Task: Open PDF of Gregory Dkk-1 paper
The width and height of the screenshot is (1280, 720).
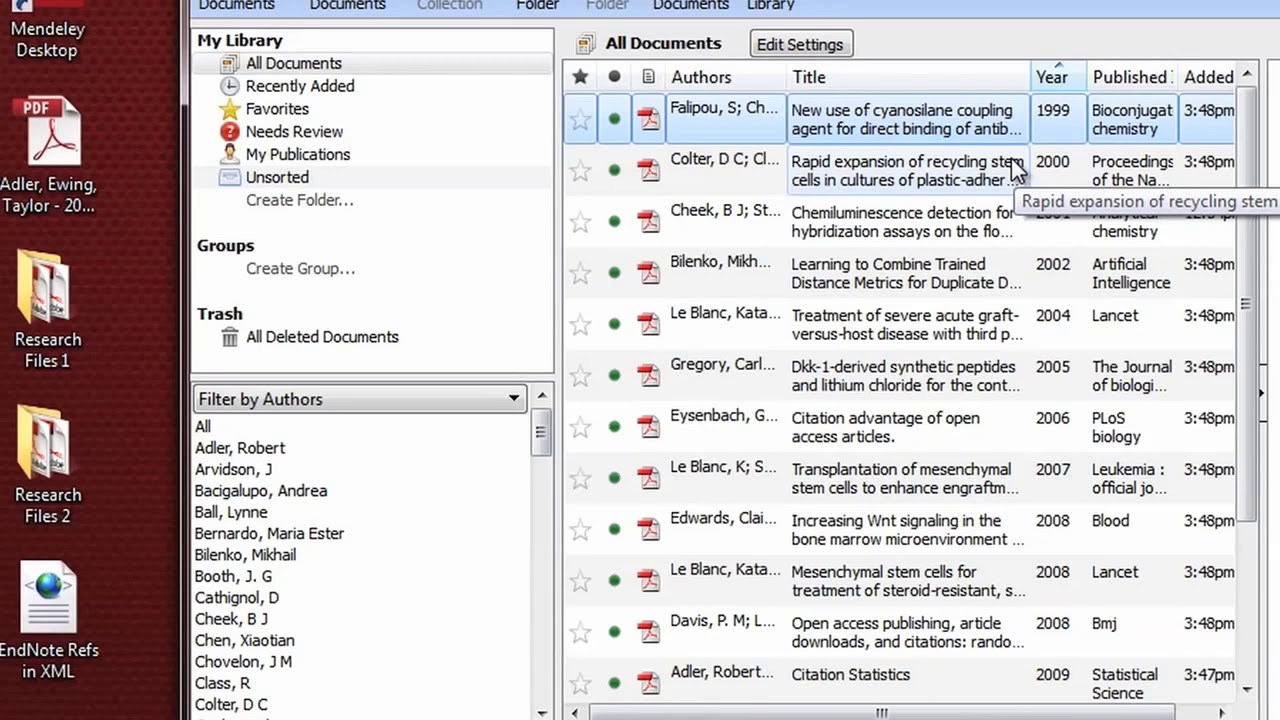Action: click(649, 375)
